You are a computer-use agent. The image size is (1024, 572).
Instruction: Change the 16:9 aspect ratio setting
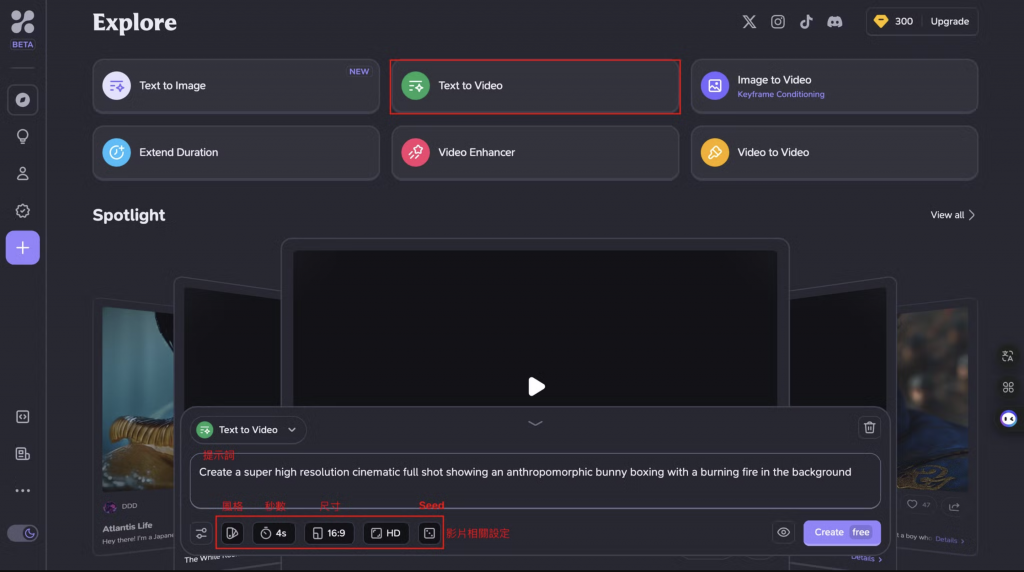(329, 533)
